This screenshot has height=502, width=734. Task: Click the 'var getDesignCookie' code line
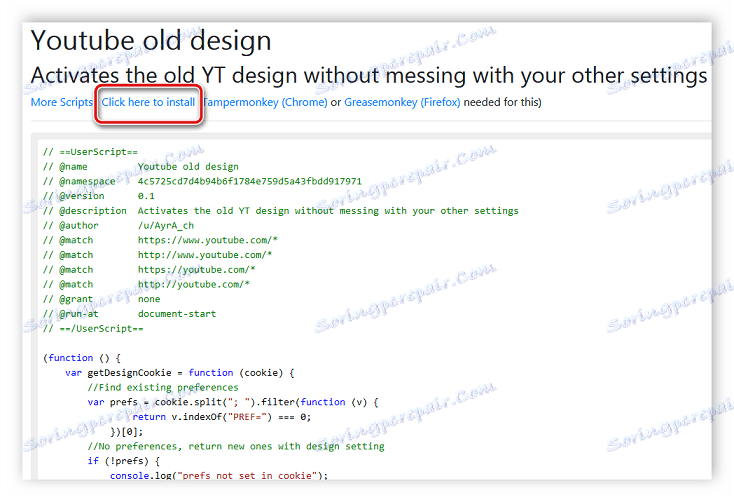pos(180,373)
